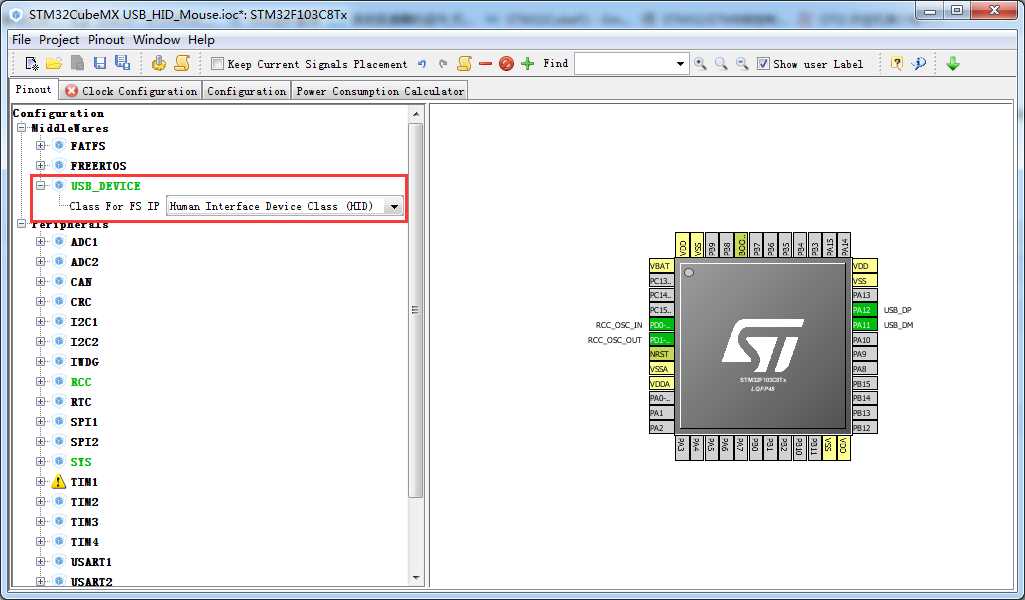The width and height of the screenshot is (1025, 600).
Task: Click the Find search input field
Action: (x=624, y=63)
